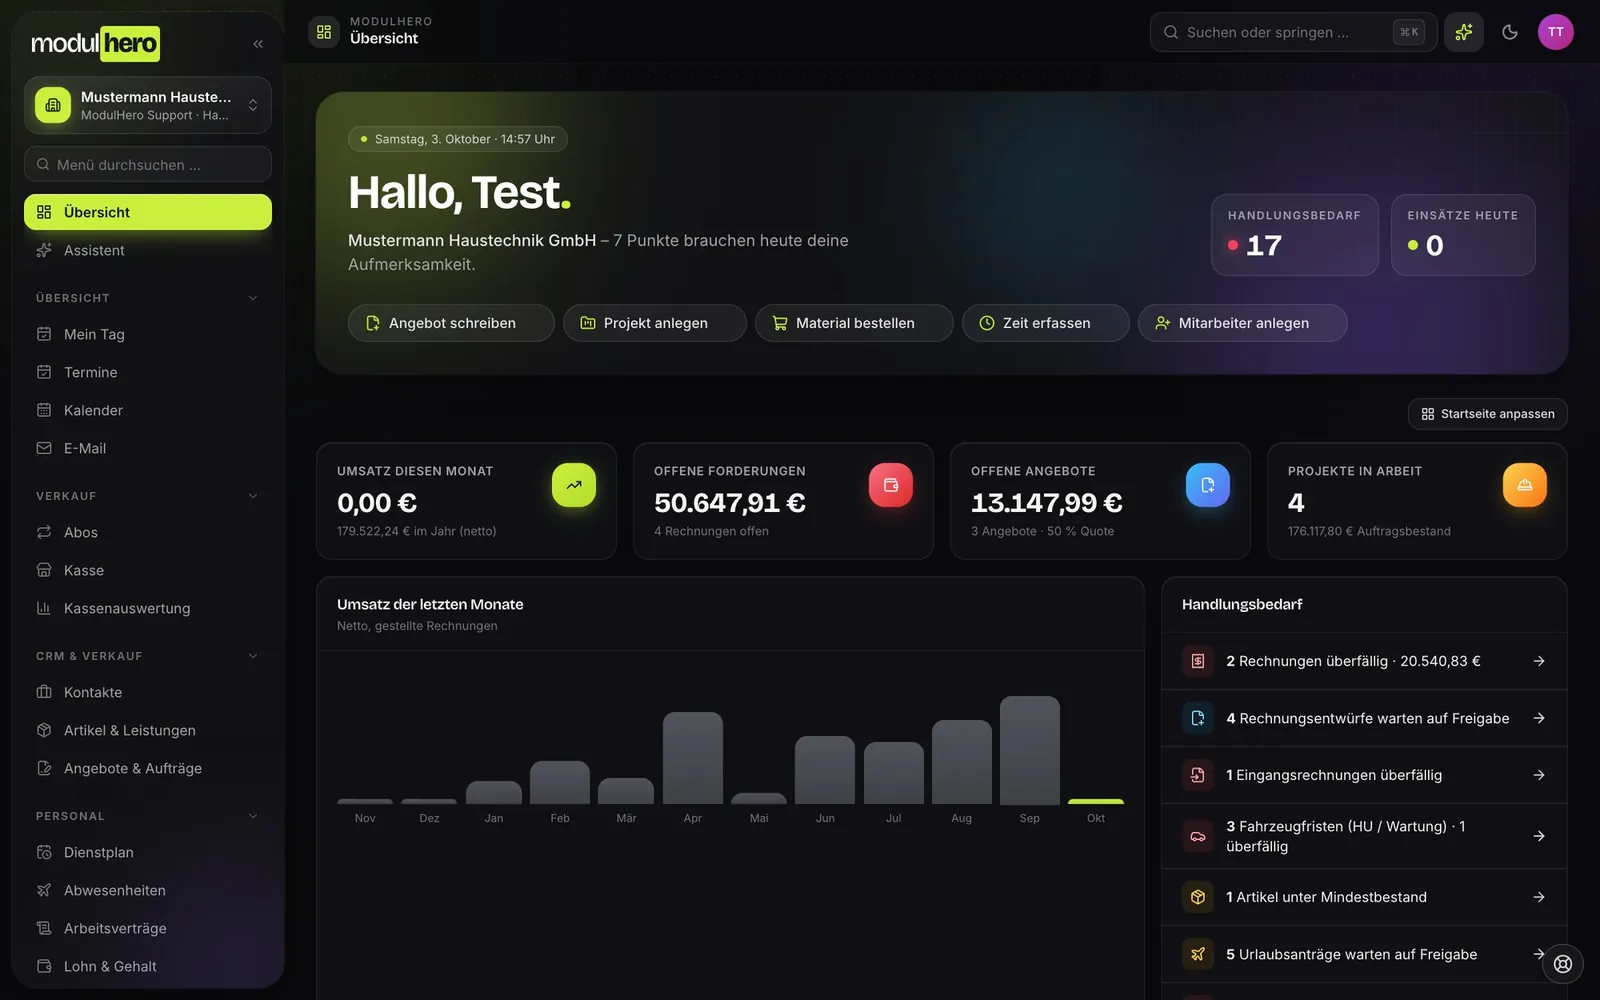Click the Einsätze heute 0 counter card

(x=1463, y=235)
